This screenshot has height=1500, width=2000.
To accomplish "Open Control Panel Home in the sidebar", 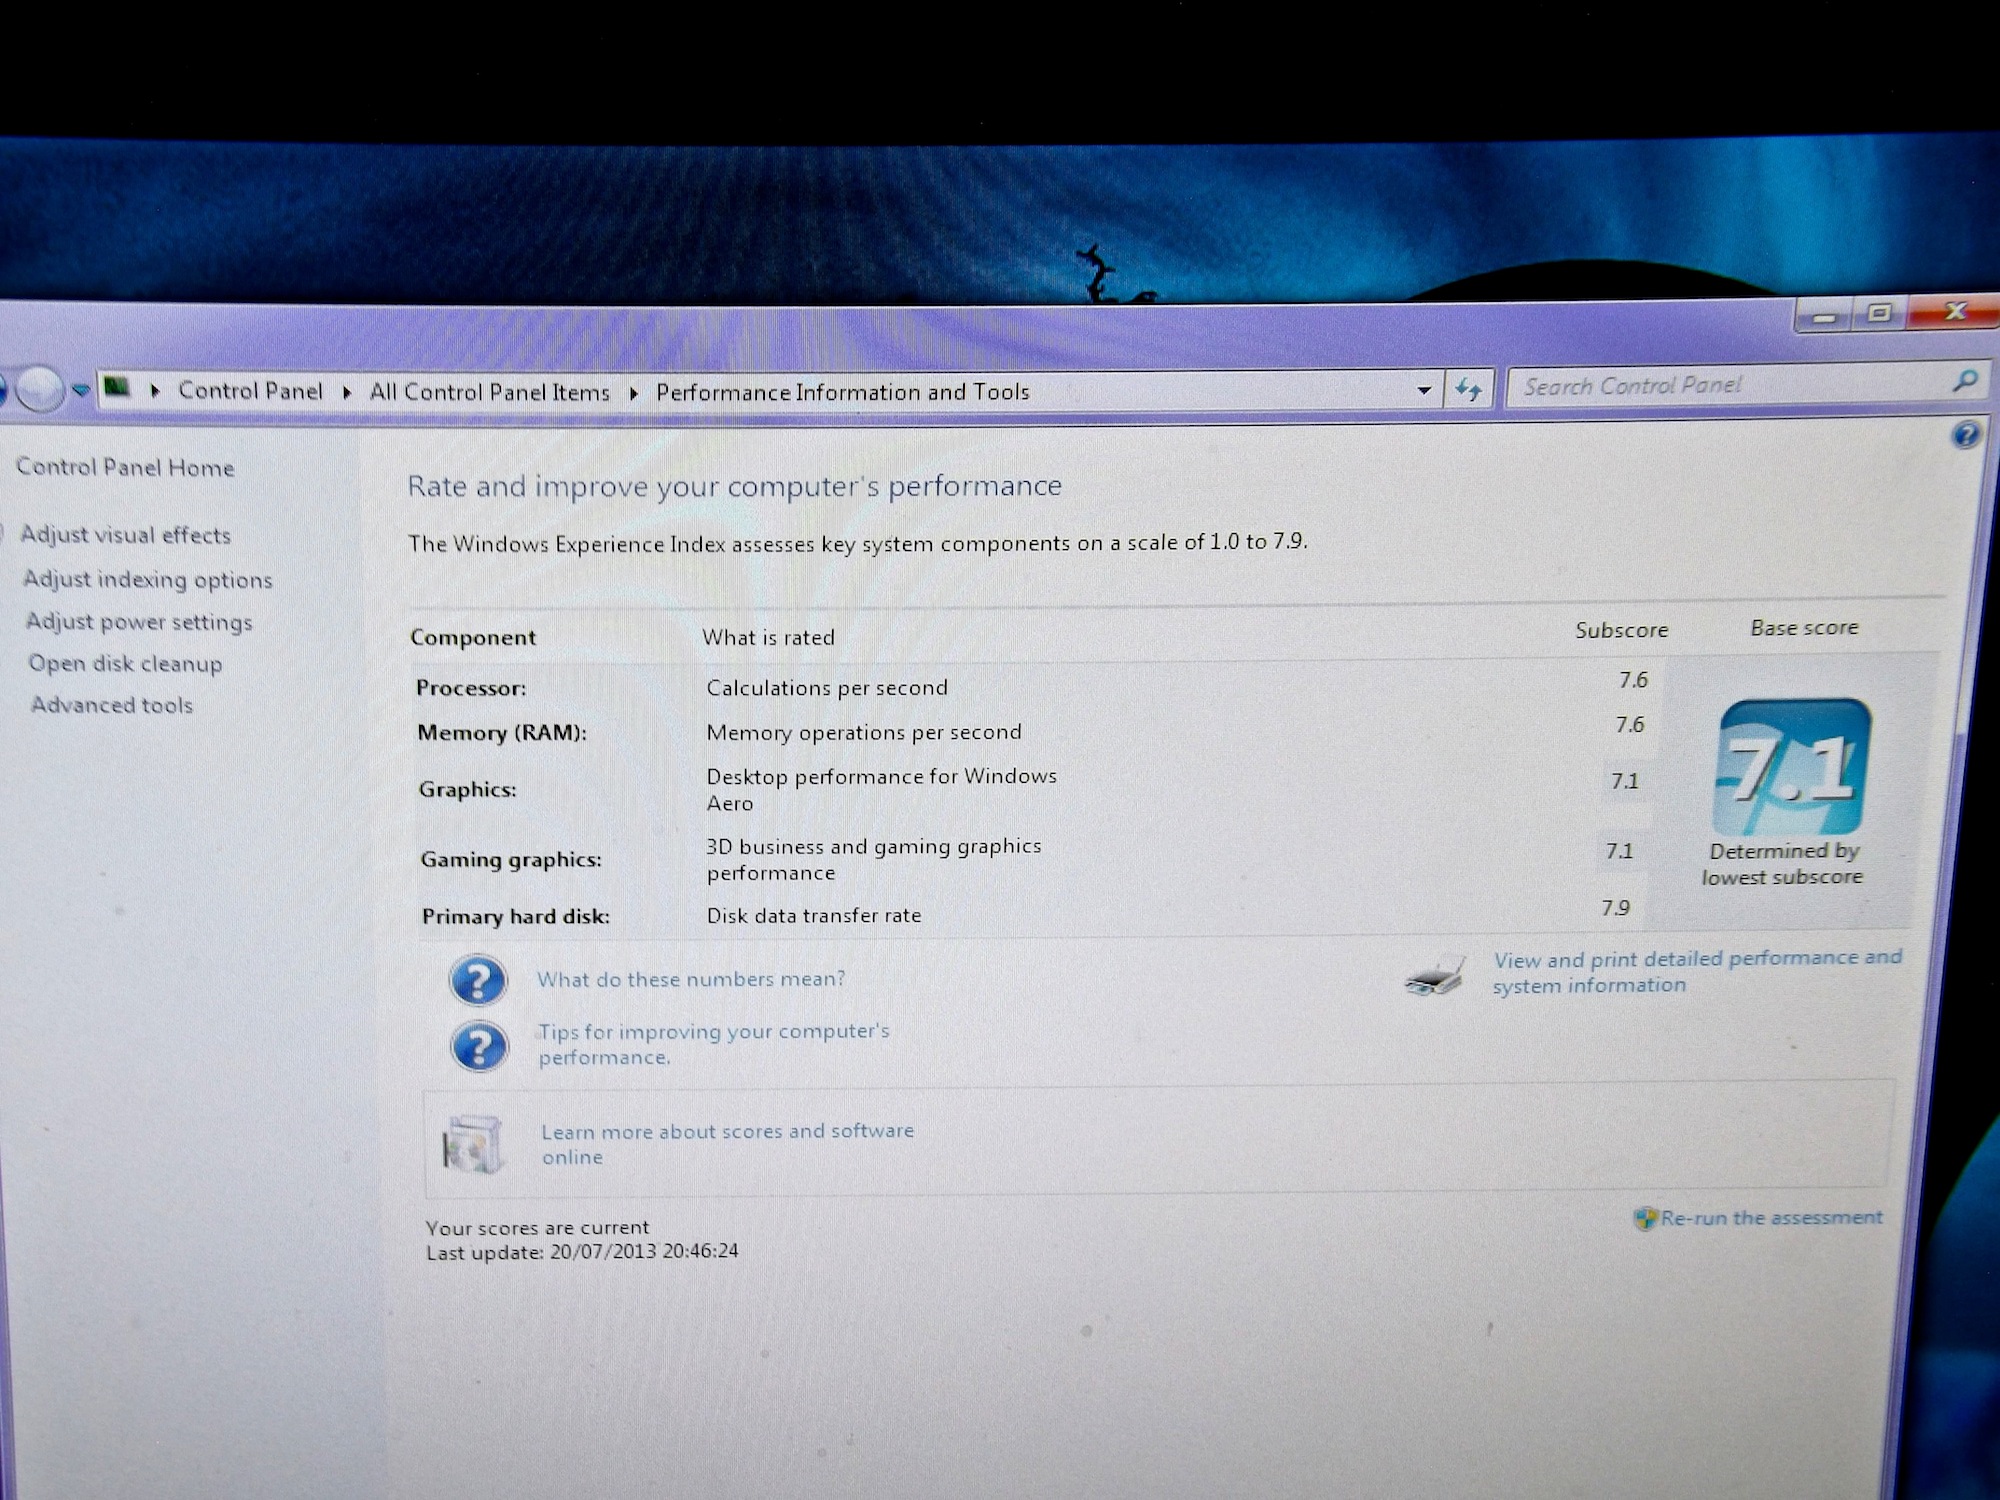I will point(125,467).
